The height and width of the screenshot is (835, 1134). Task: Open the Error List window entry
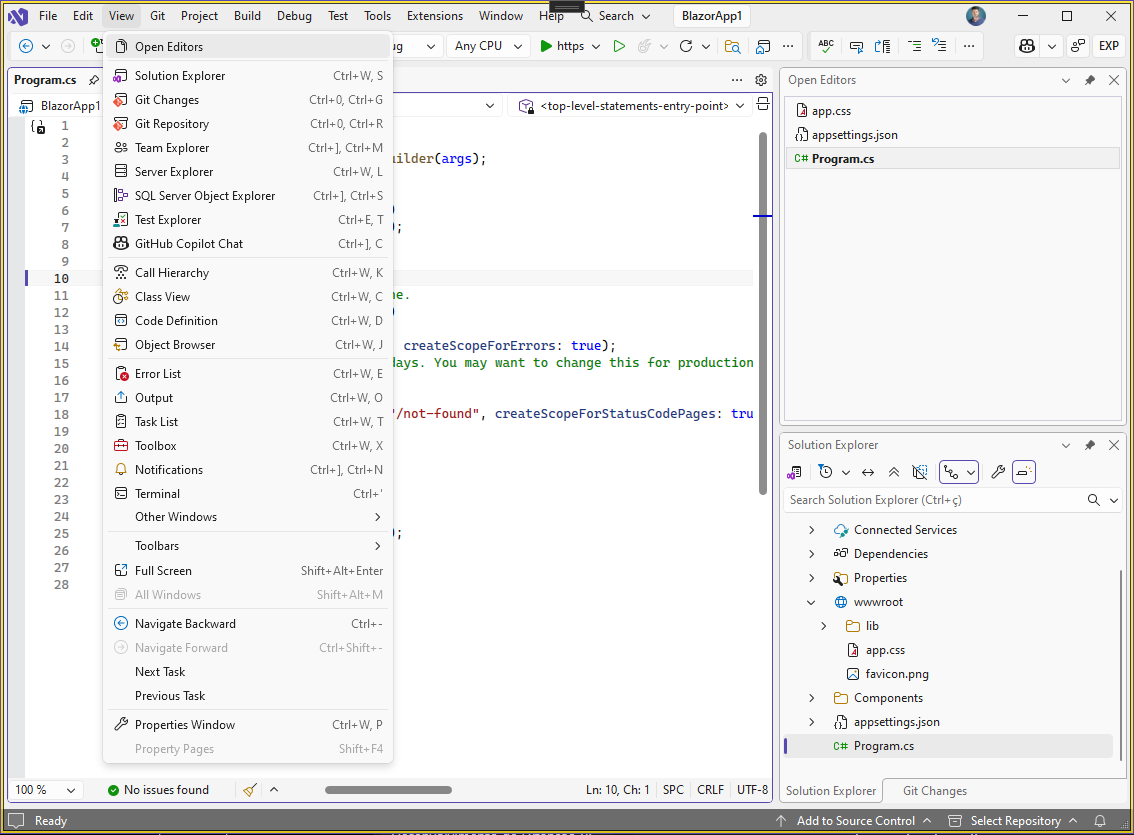pyautogui.click(x=248, y=374)
